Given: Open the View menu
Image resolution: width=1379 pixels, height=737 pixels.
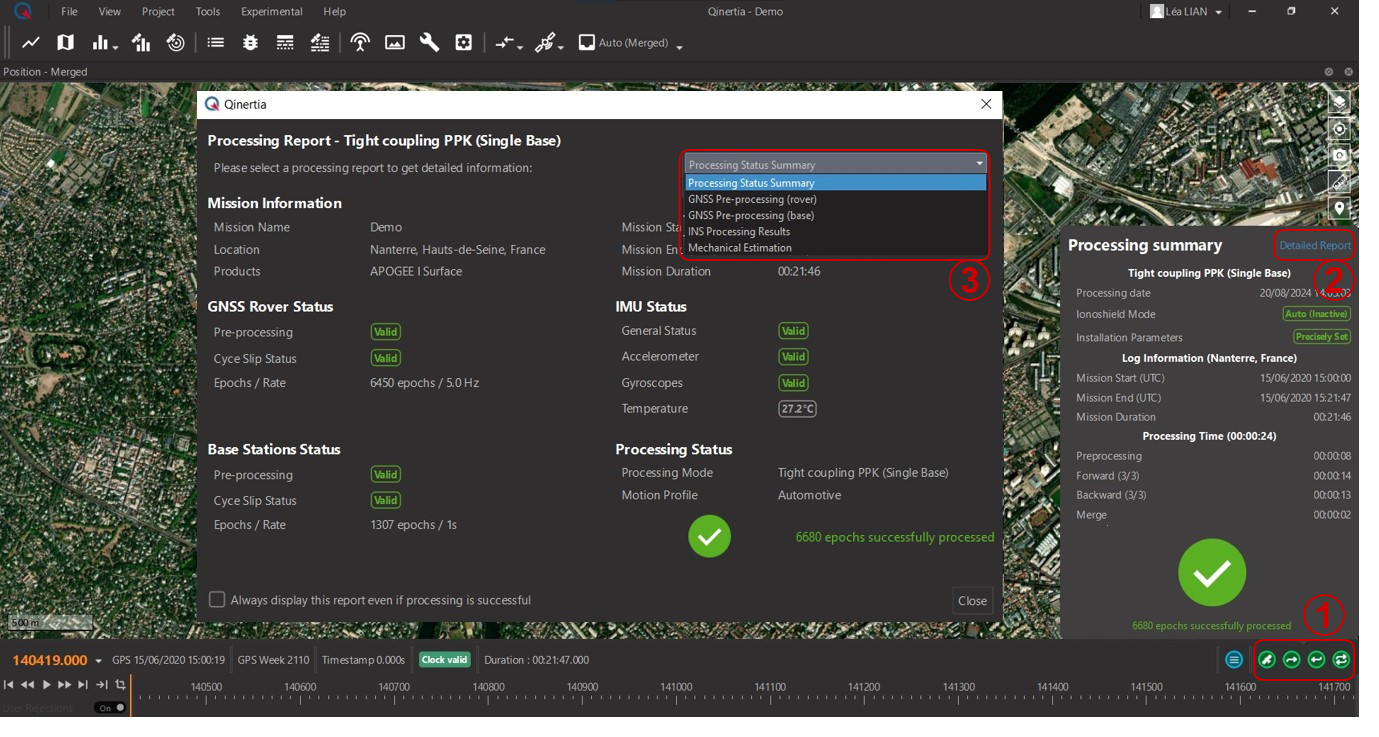Looking at the screenshot, I should click(x=110, y=11).
